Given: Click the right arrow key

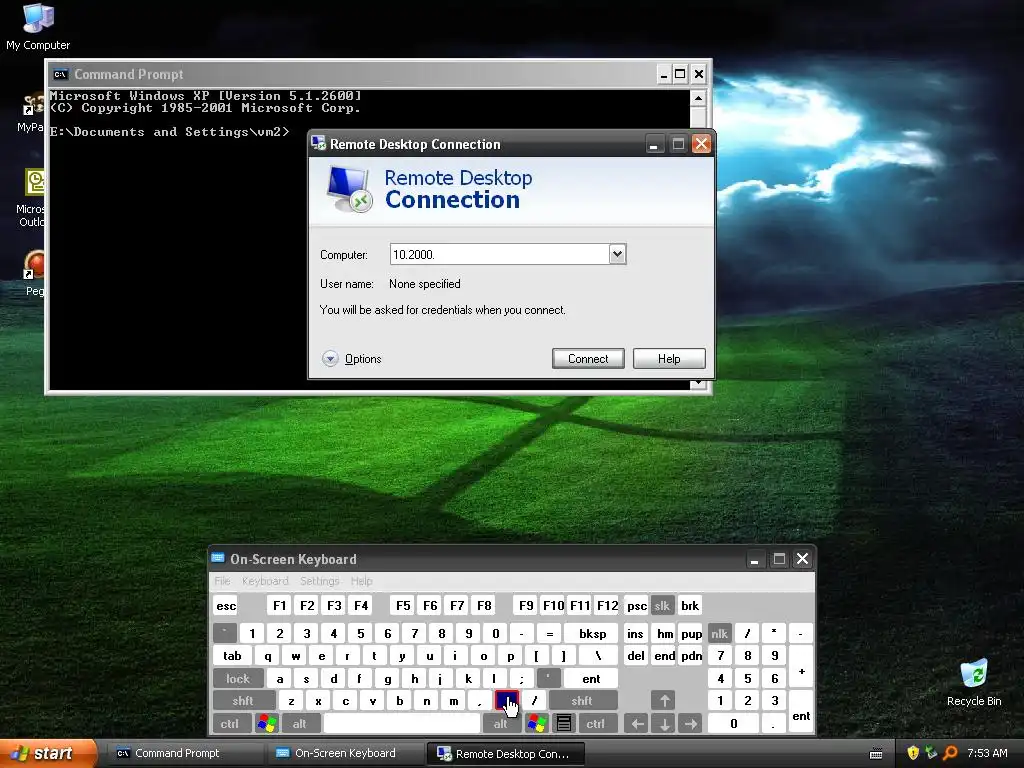Looking at the screenshot, I should click(691, 724).
